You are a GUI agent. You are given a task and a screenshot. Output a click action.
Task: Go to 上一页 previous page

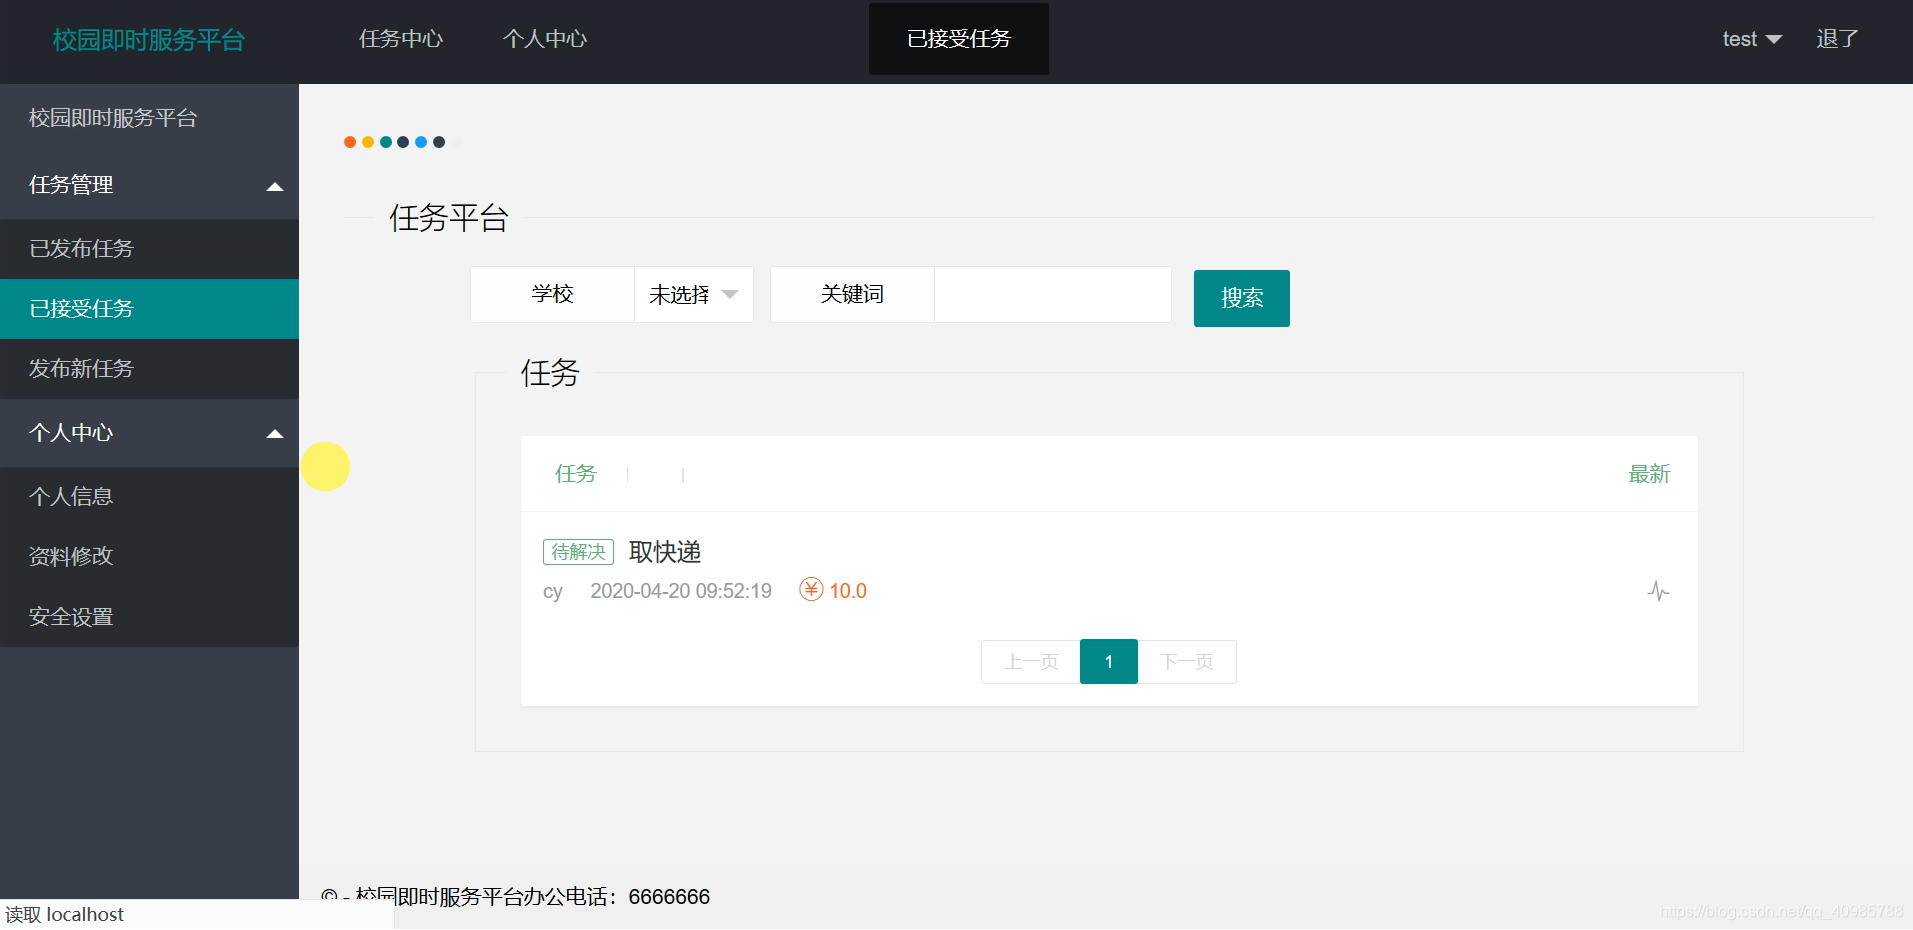(1031, 662)
